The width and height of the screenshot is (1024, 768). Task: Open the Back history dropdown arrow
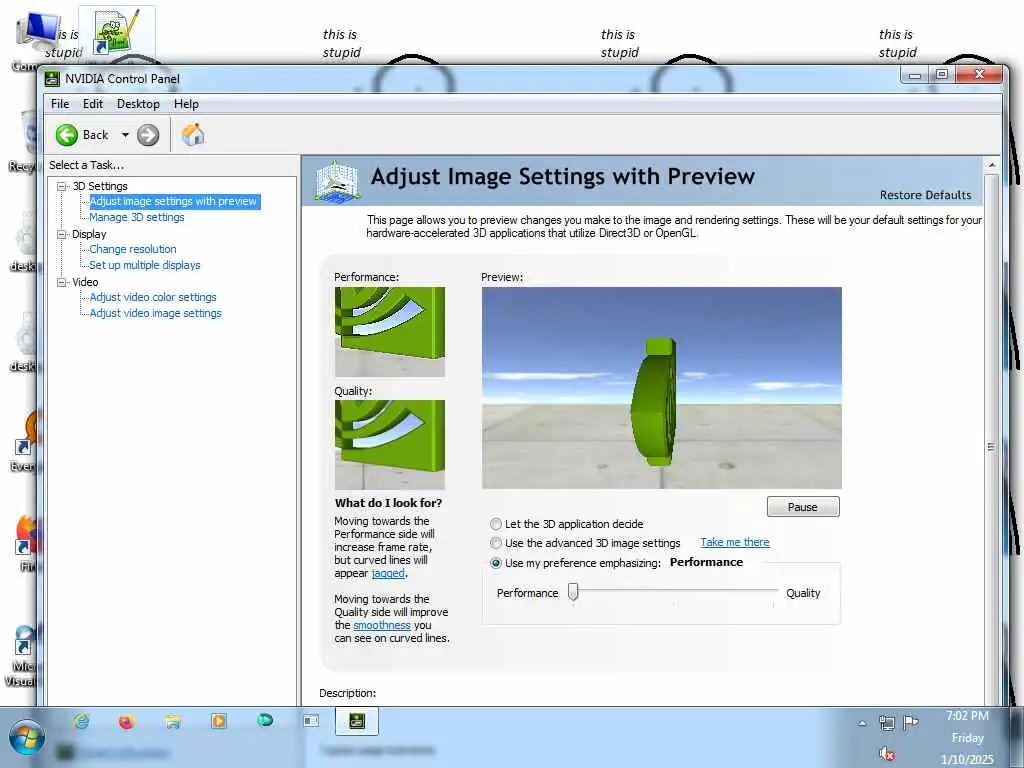click(125, 135)
